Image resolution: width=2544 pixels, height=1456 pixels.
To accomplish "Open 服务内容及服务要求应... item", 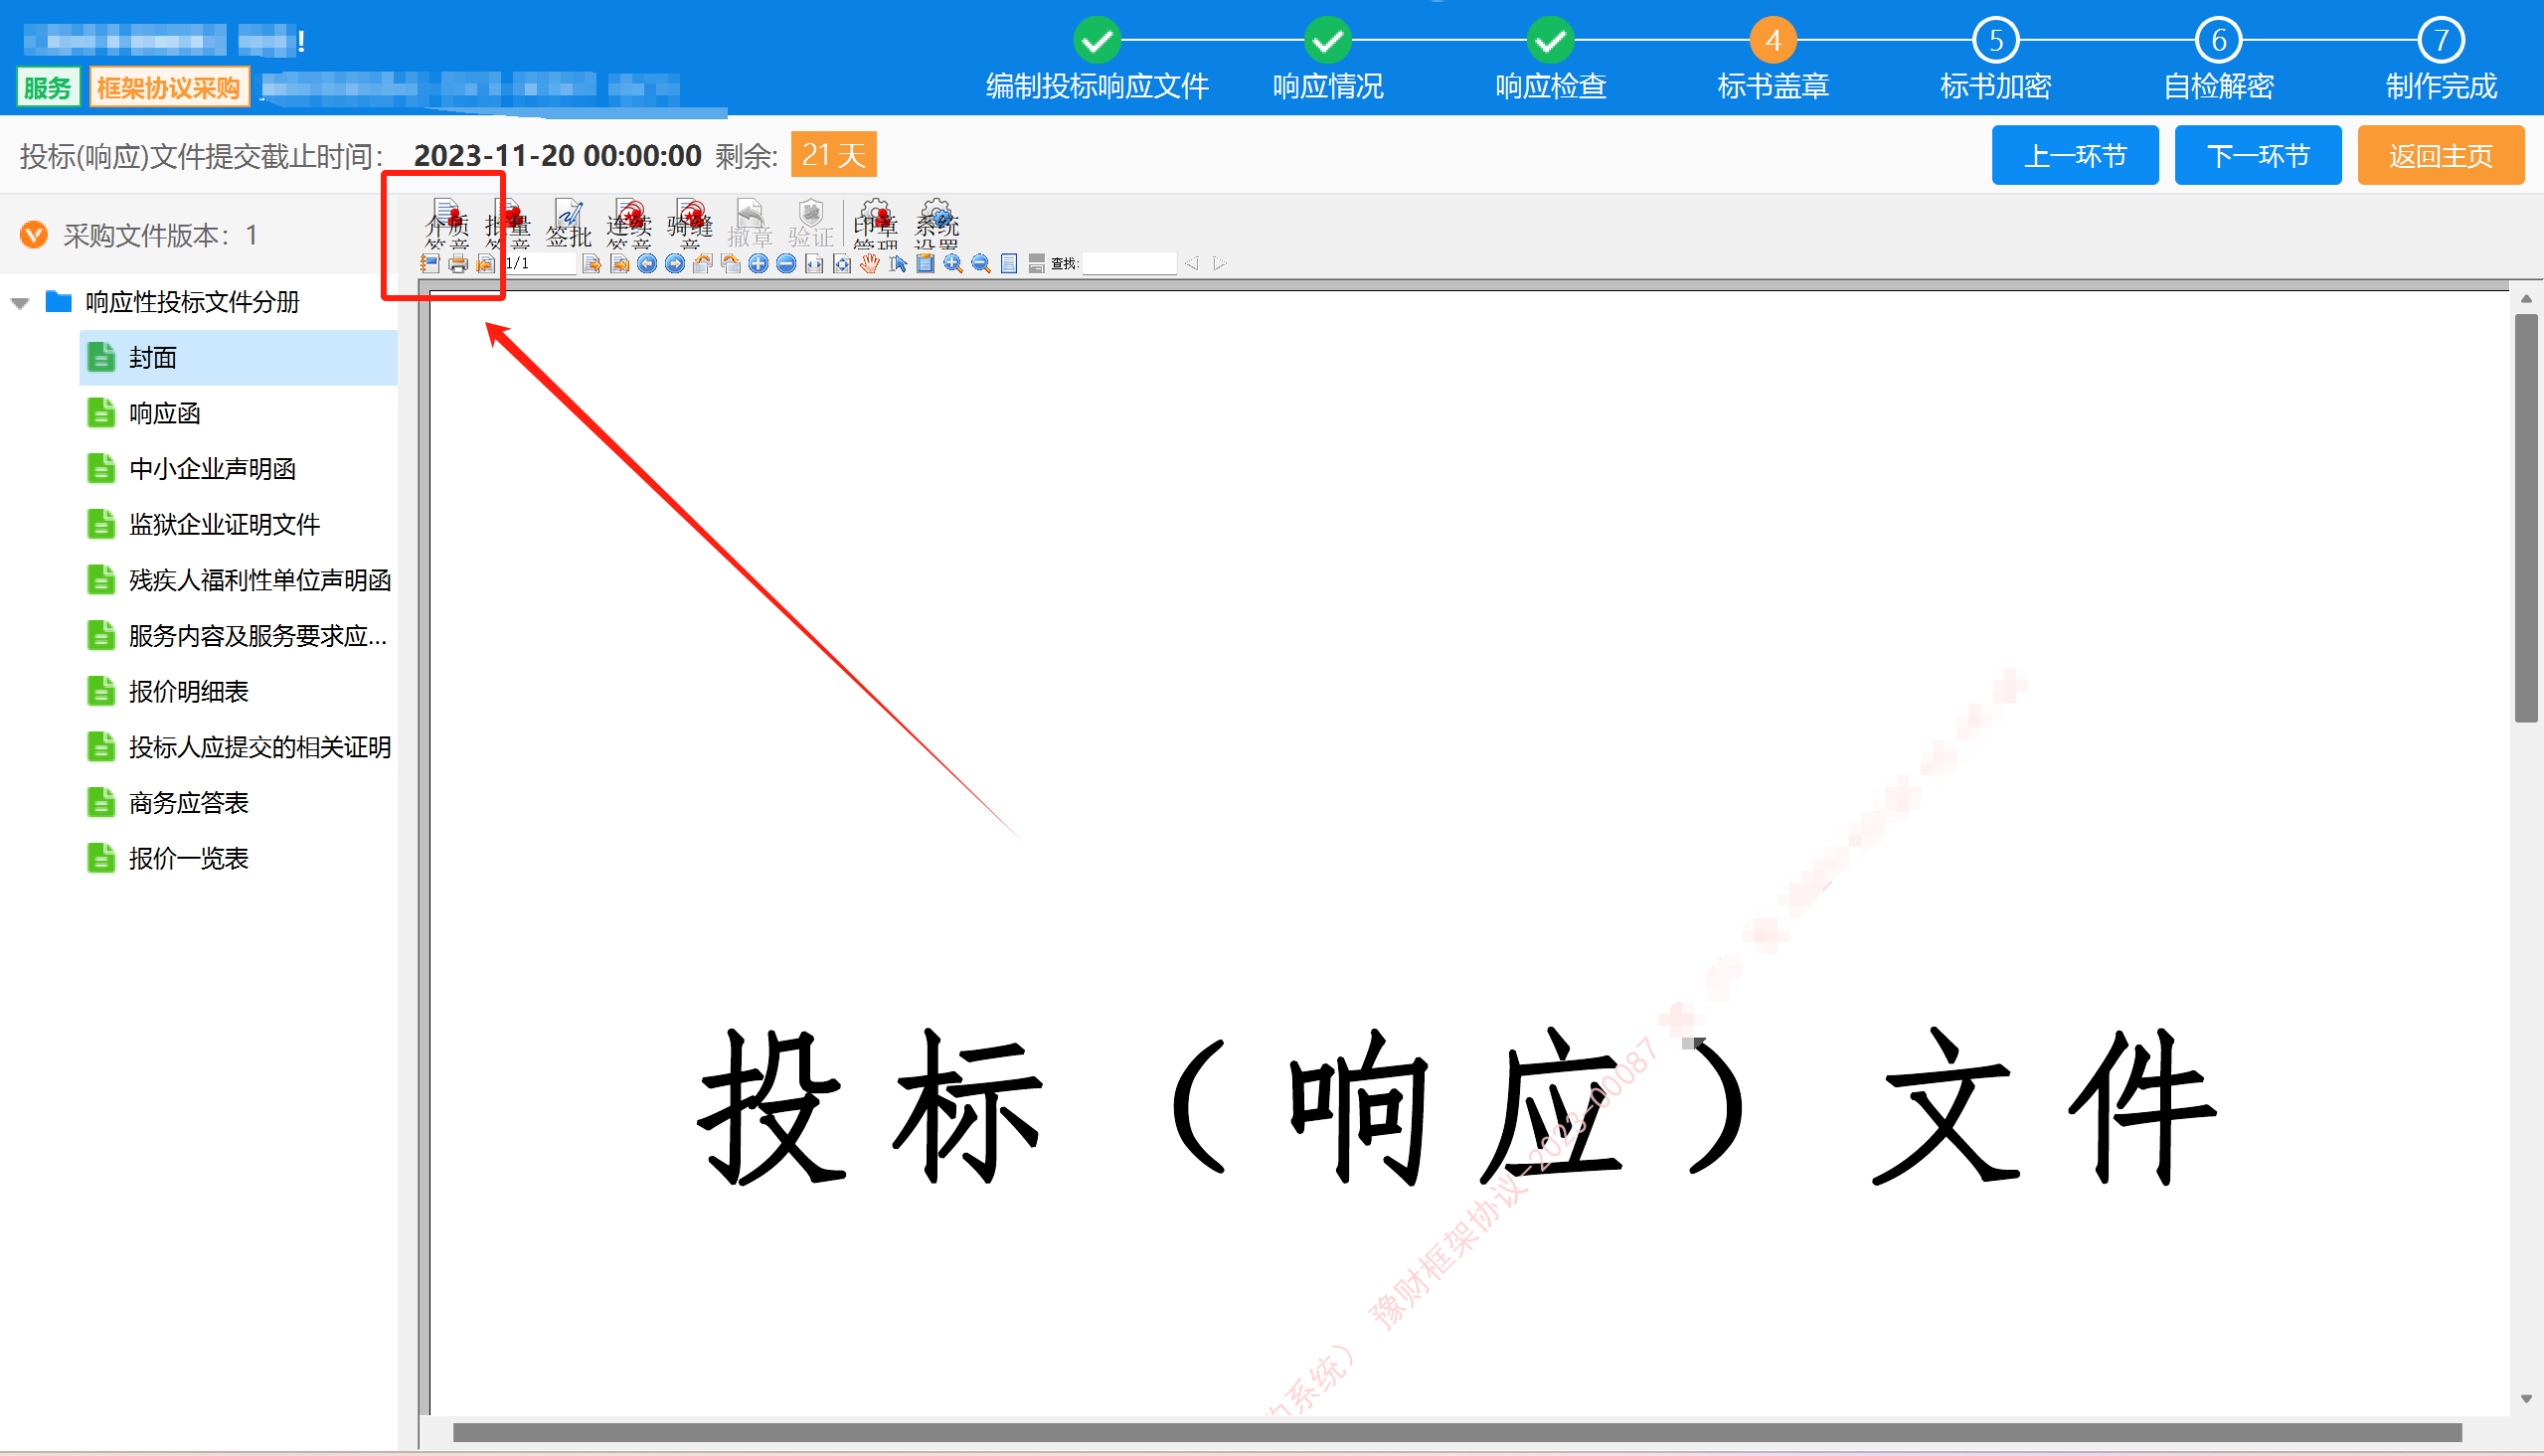I will (258, 636).
